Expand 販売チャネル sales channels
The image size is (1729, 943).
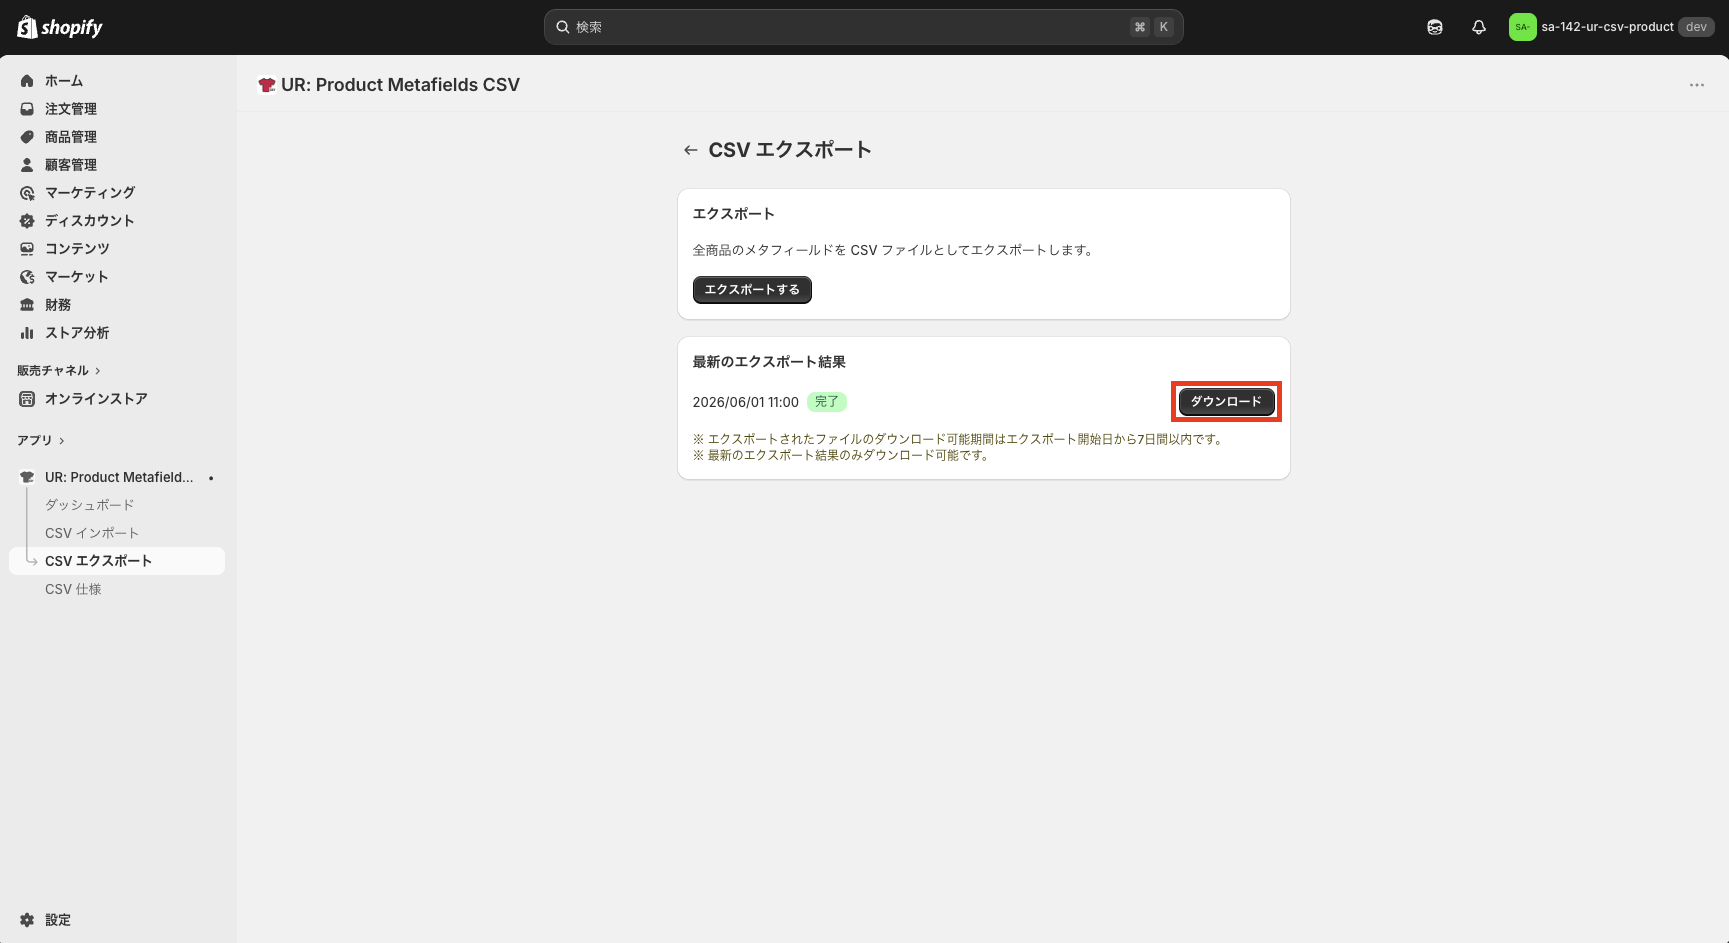[59, 371]
